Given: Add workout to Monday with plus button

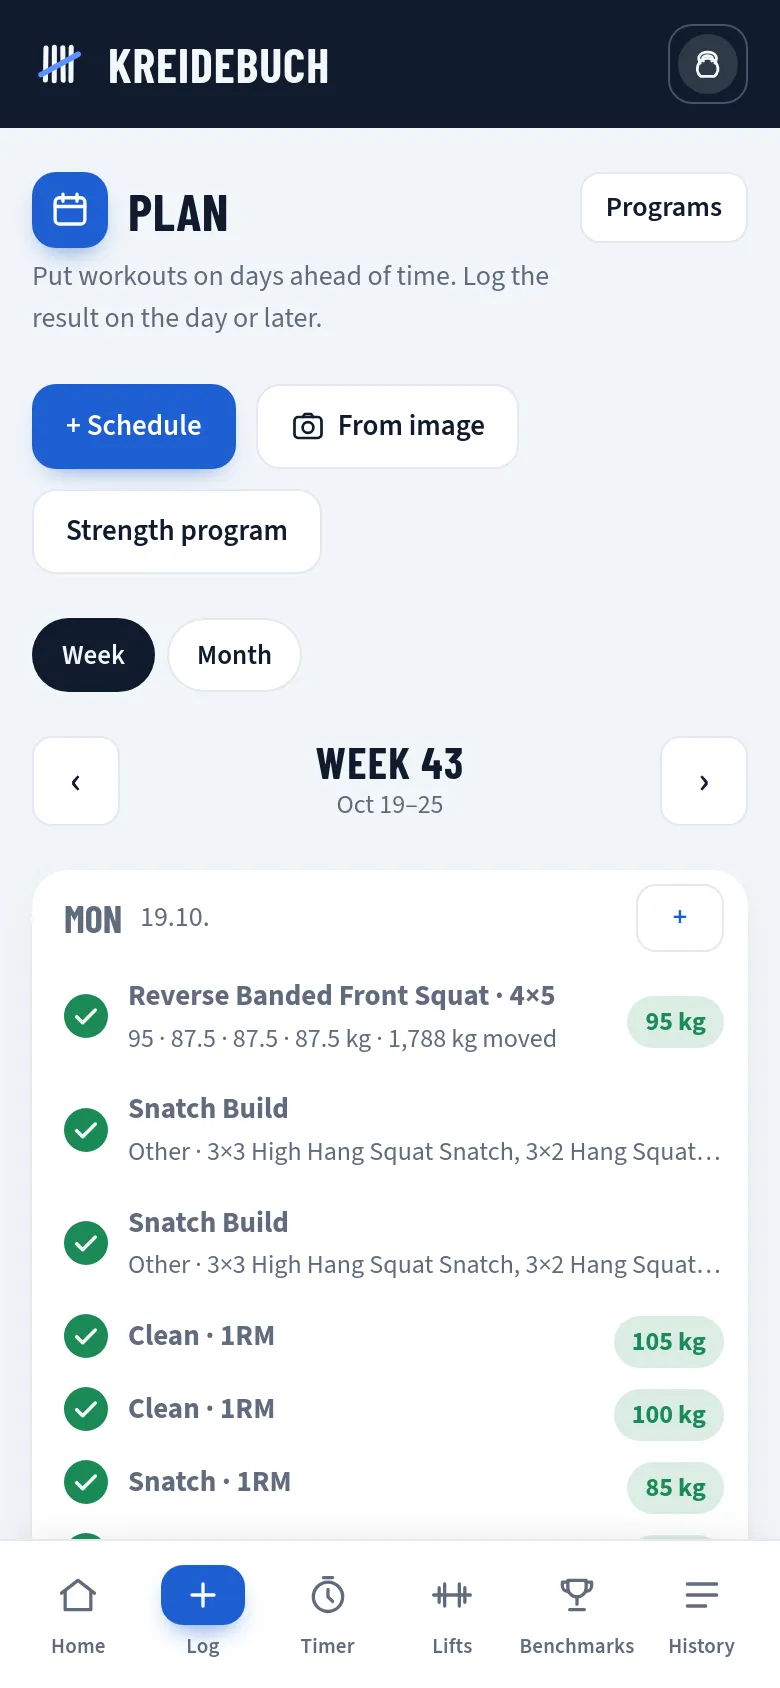Looking at the screenshot, I should tap(680, 917).
